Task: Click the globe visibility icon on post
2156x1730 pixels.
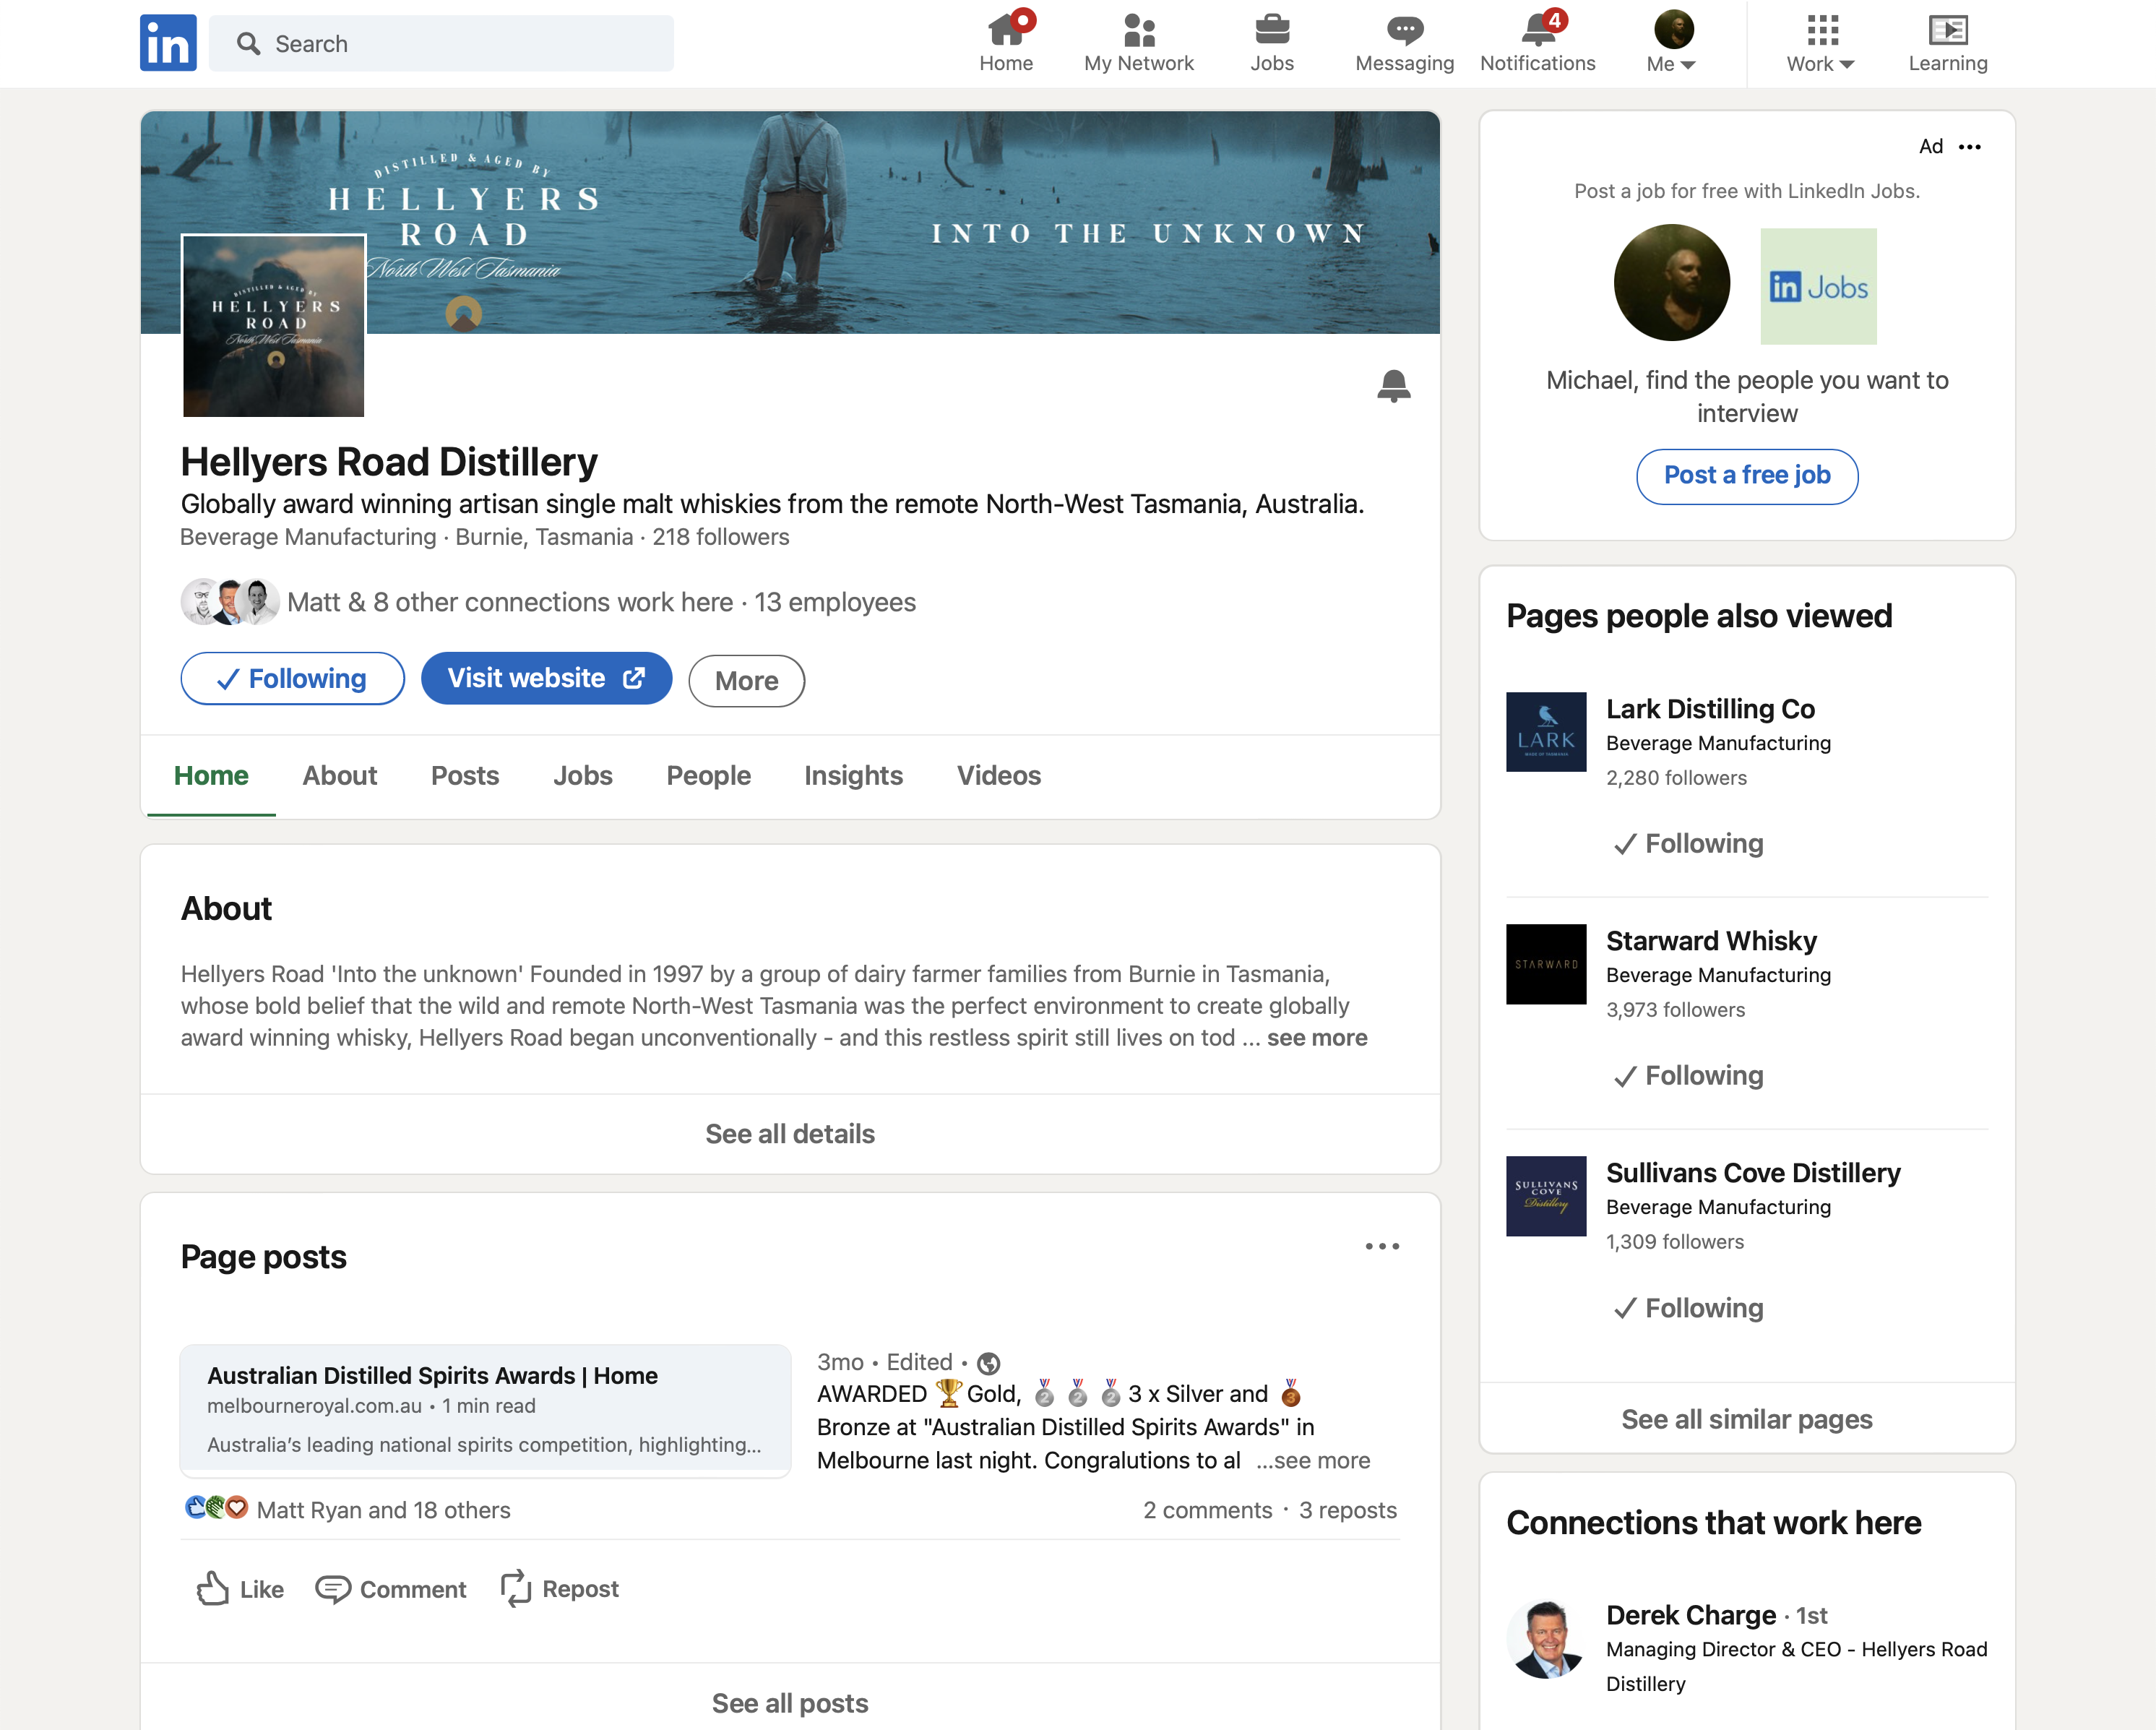Action: 988,1363
